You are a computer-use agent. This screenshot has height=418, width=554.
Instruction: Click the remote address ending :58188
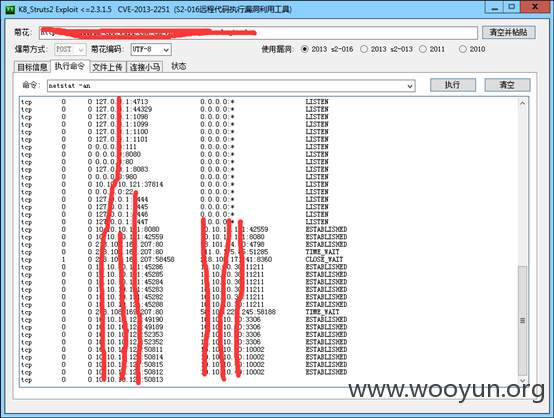pos(238,312)
